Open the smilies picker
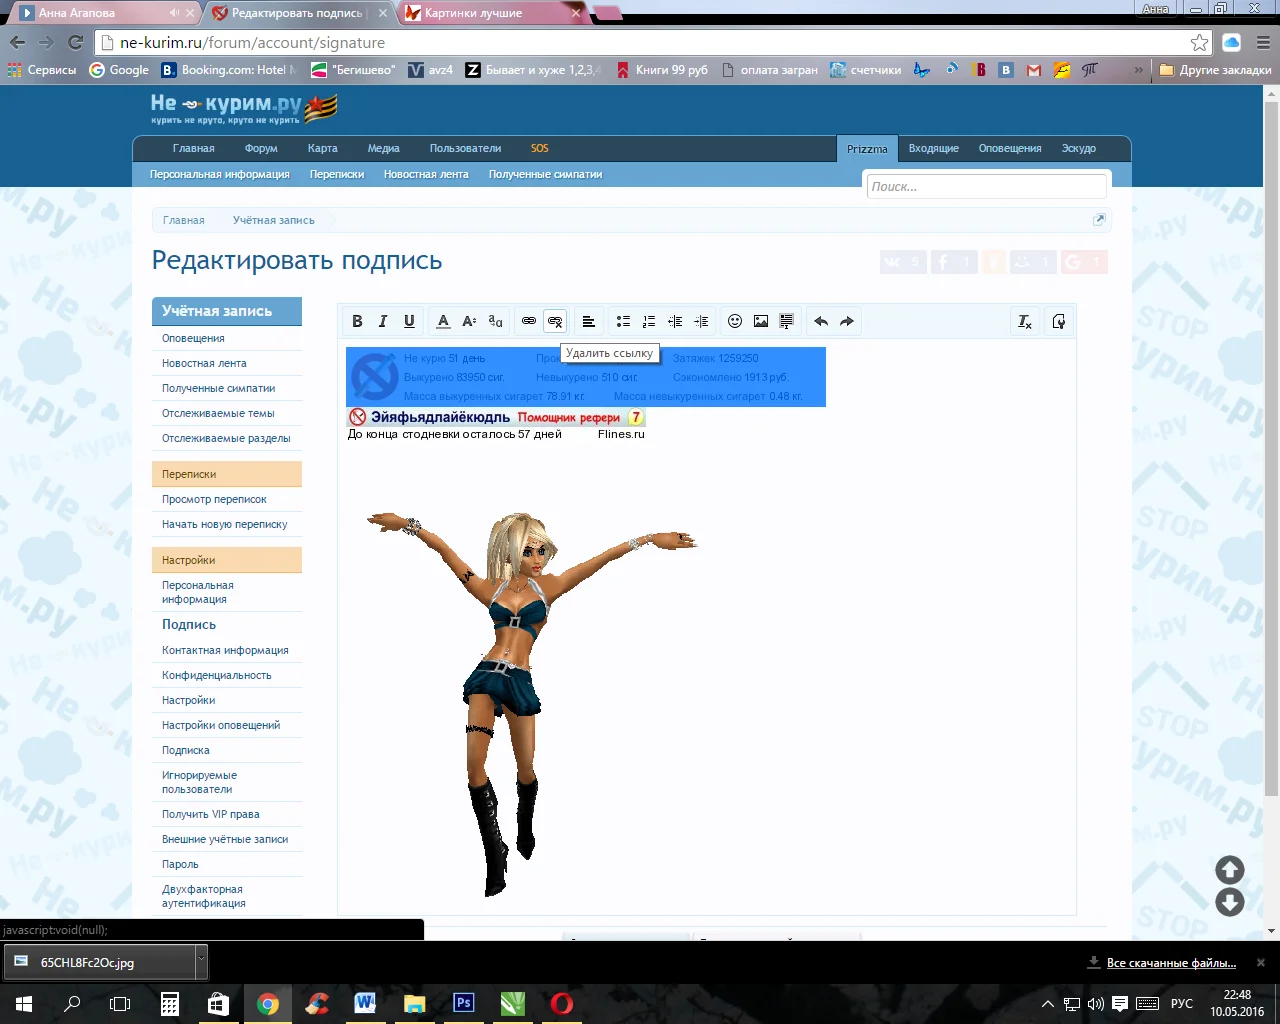Viewport: 1280px width, 1024px height. pyautogui.click(x=735, y=321)
